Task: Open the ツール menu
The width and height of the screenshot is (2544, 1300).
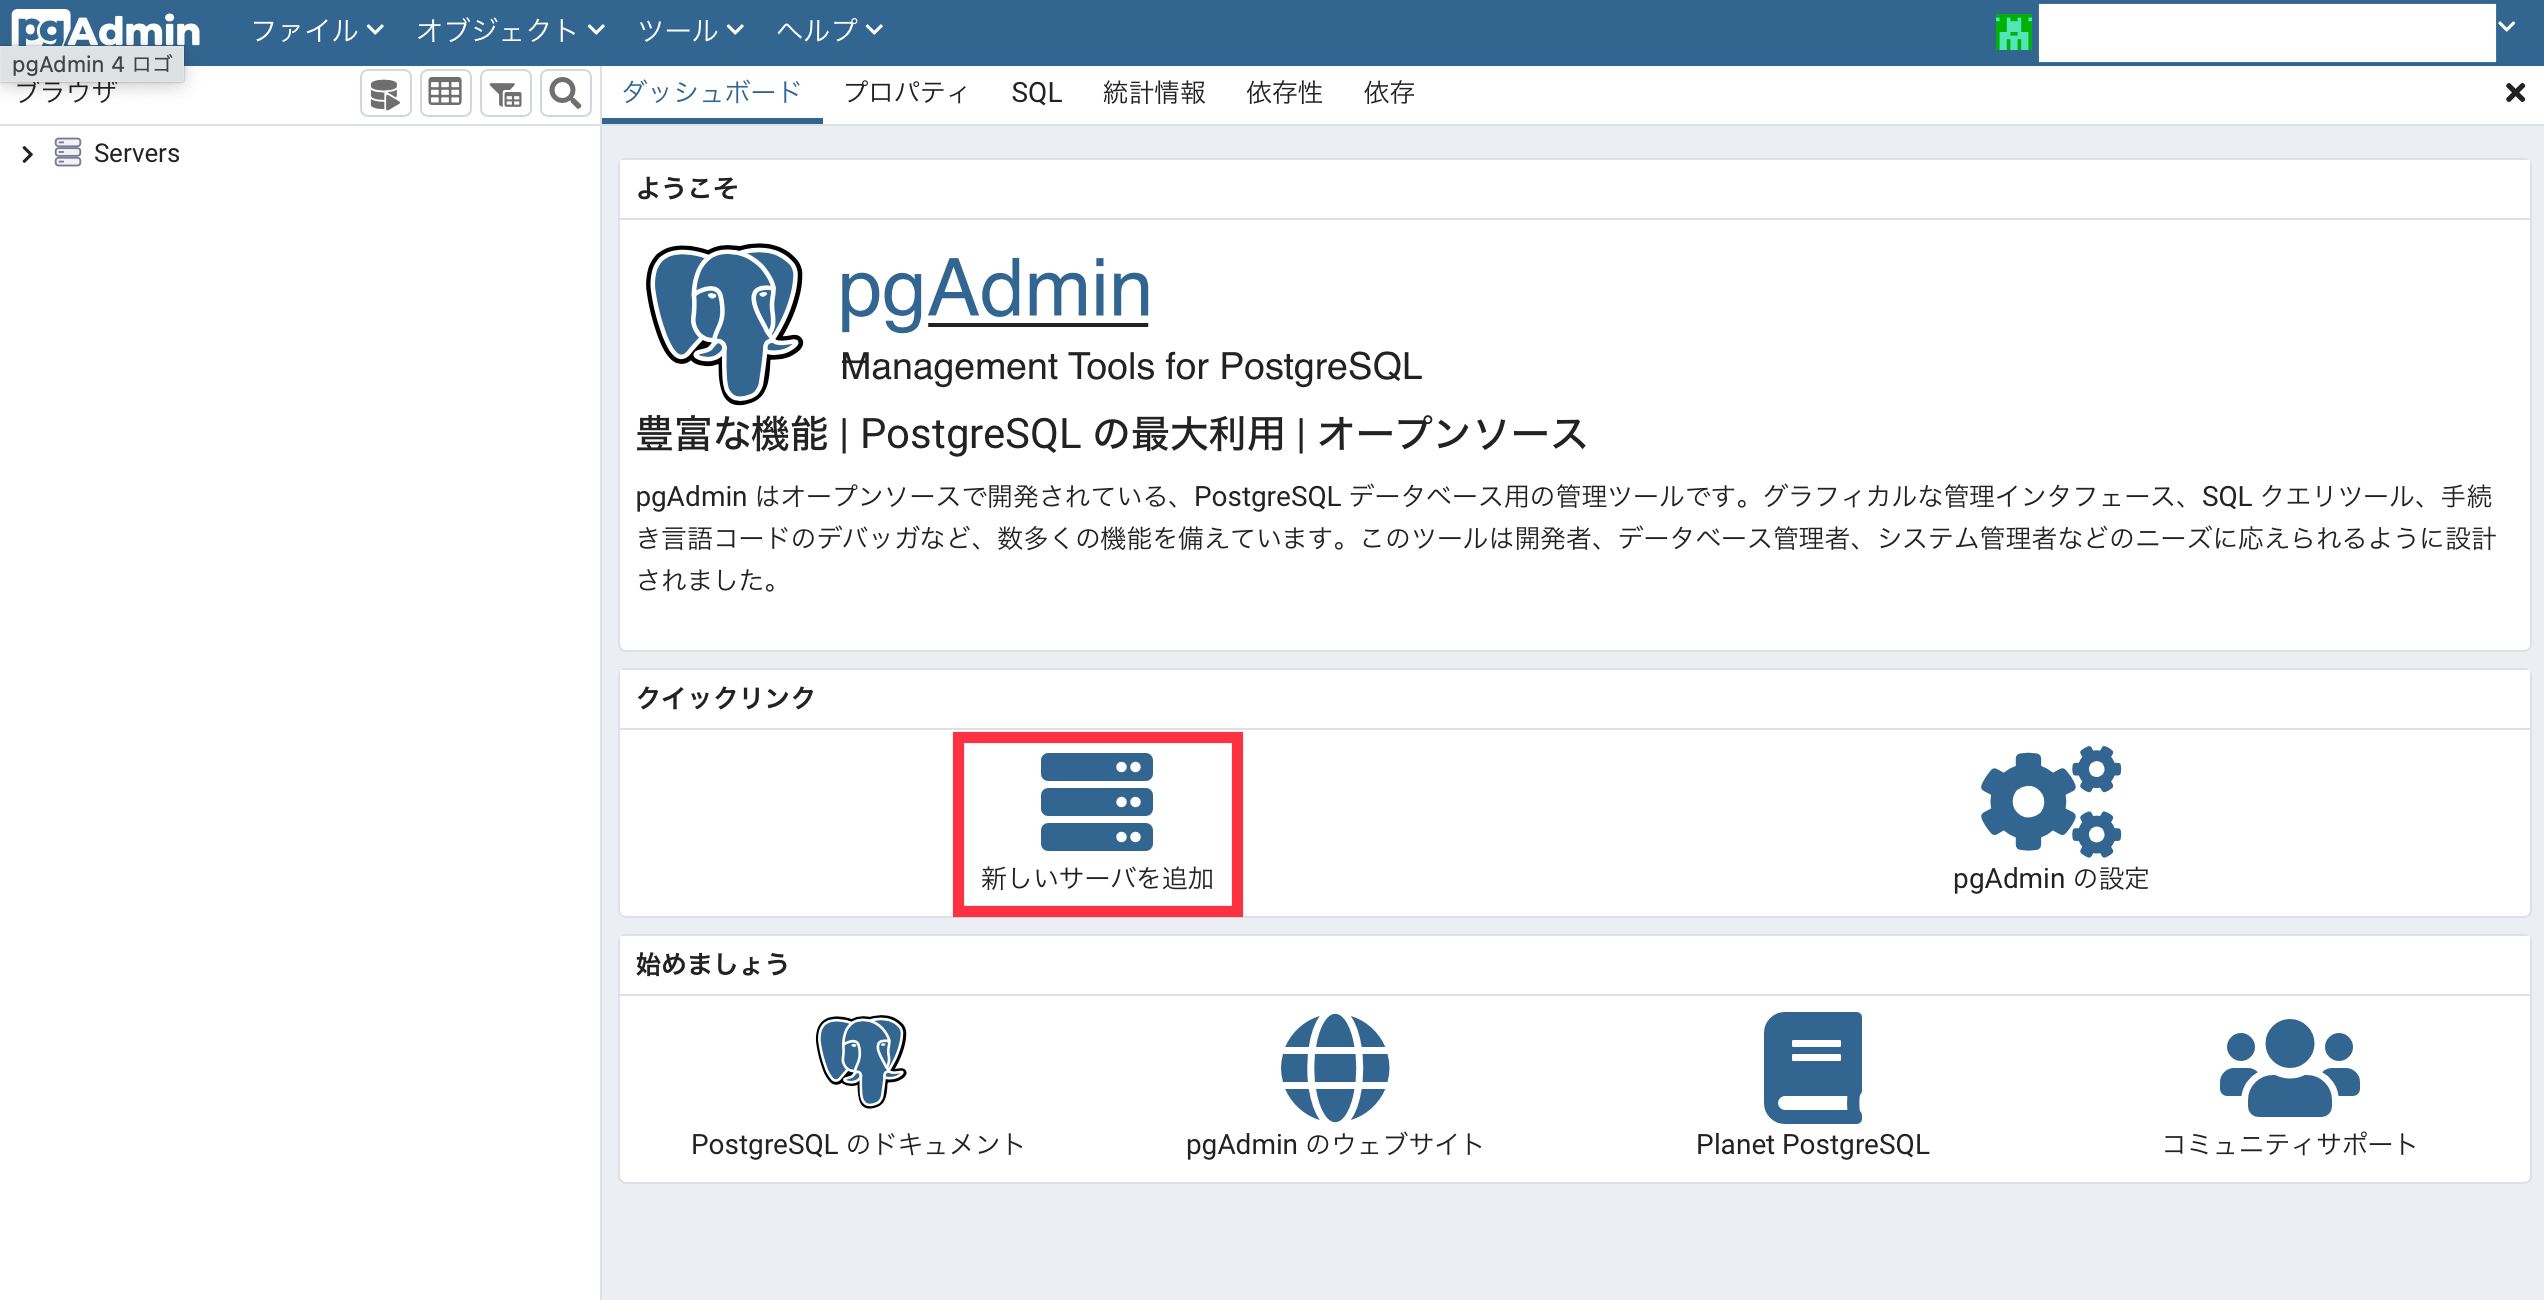Action: [690, 31]
